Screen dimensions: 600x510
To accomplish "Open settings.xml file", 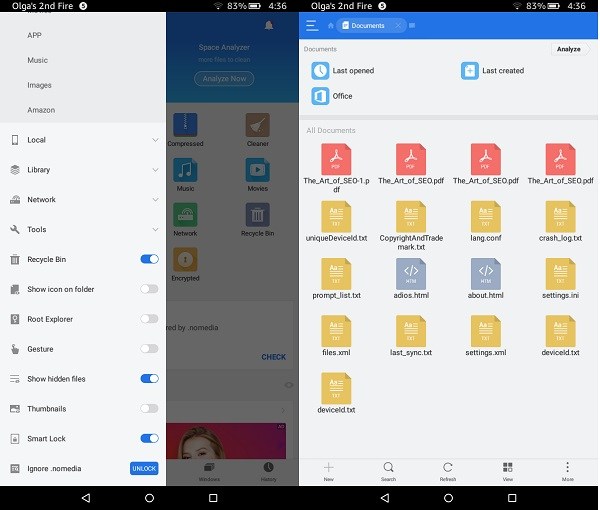I will tap(486, 336).
